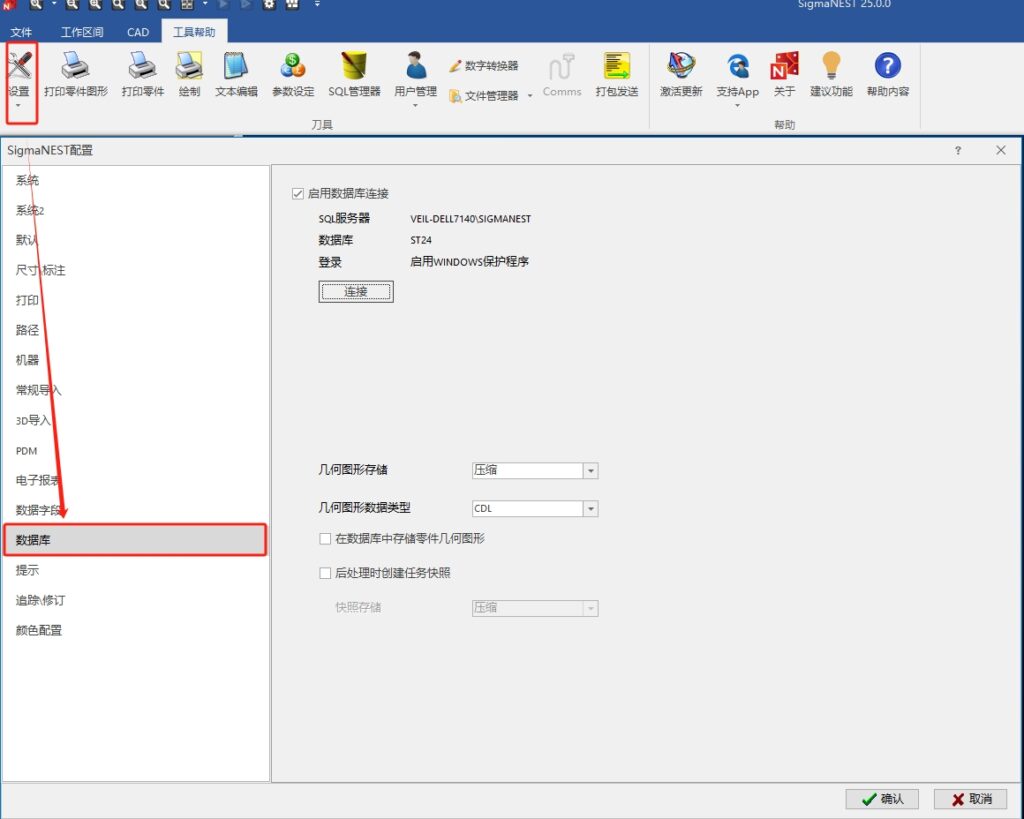Switch to the 工作区间 tab
The image size is (1024, 819).
coord(82,32)
